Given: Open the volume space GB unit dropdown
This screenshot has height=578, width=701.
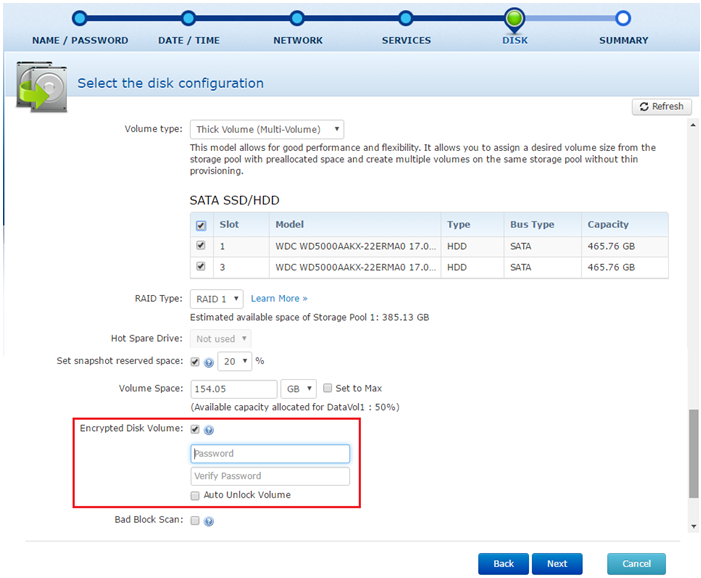Looking at the screenshot, I should (299, 389).
